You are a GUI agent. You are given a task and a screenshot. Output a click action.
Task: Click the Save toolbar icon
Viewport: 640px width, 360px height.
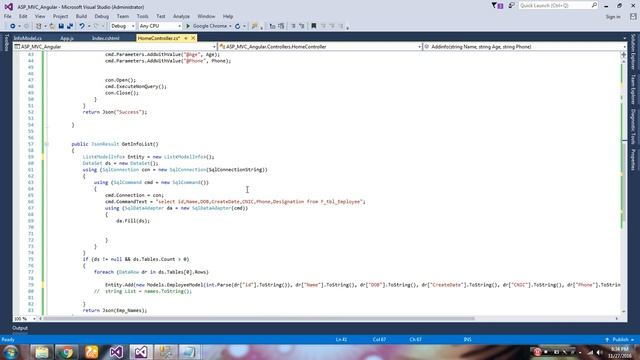coord(61,26)
